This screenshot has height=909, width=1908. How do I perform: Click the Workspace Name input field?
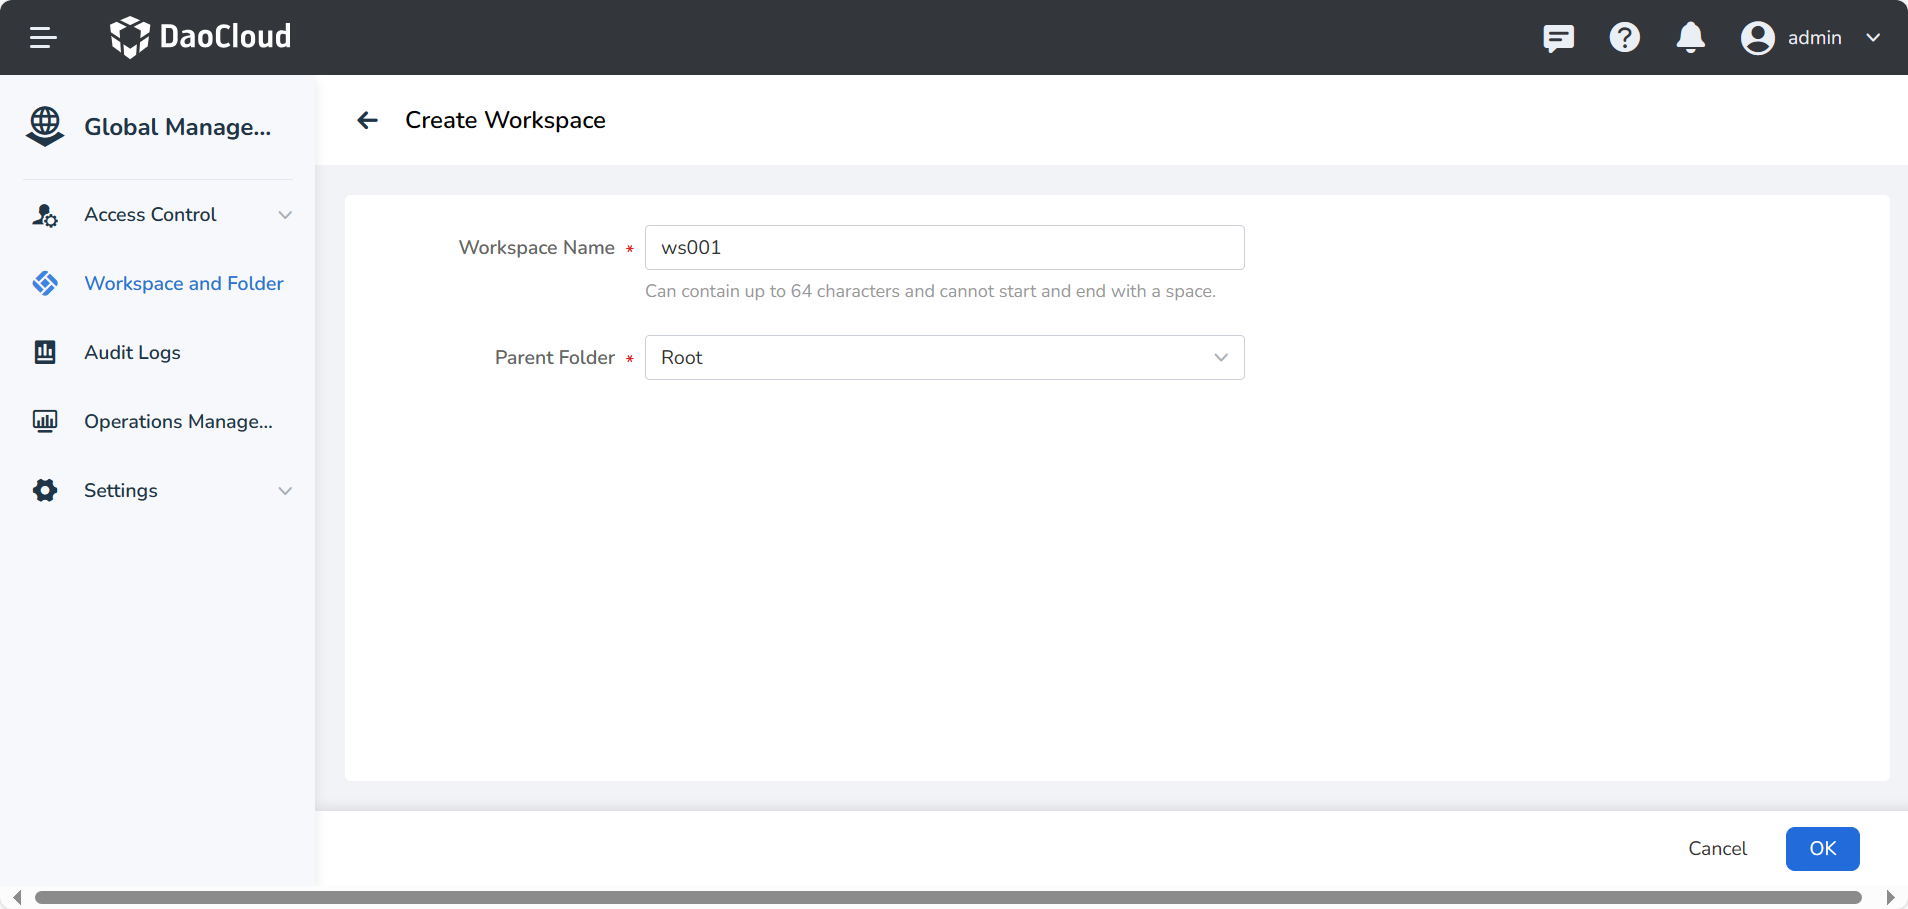coord(944,248)
